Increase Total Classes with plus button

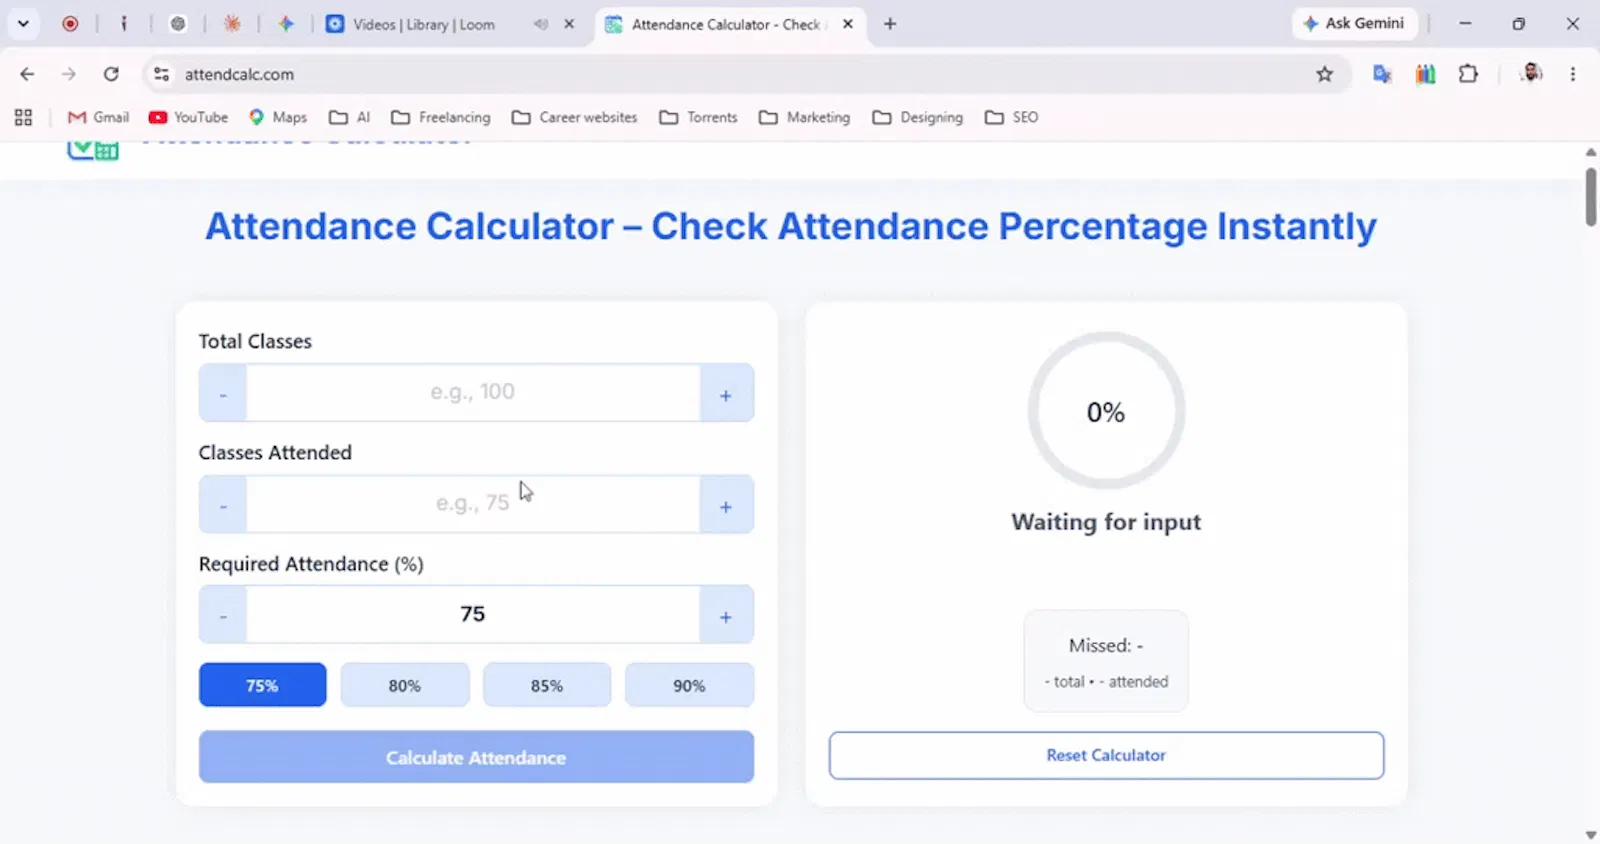click(x=726, y=393)
